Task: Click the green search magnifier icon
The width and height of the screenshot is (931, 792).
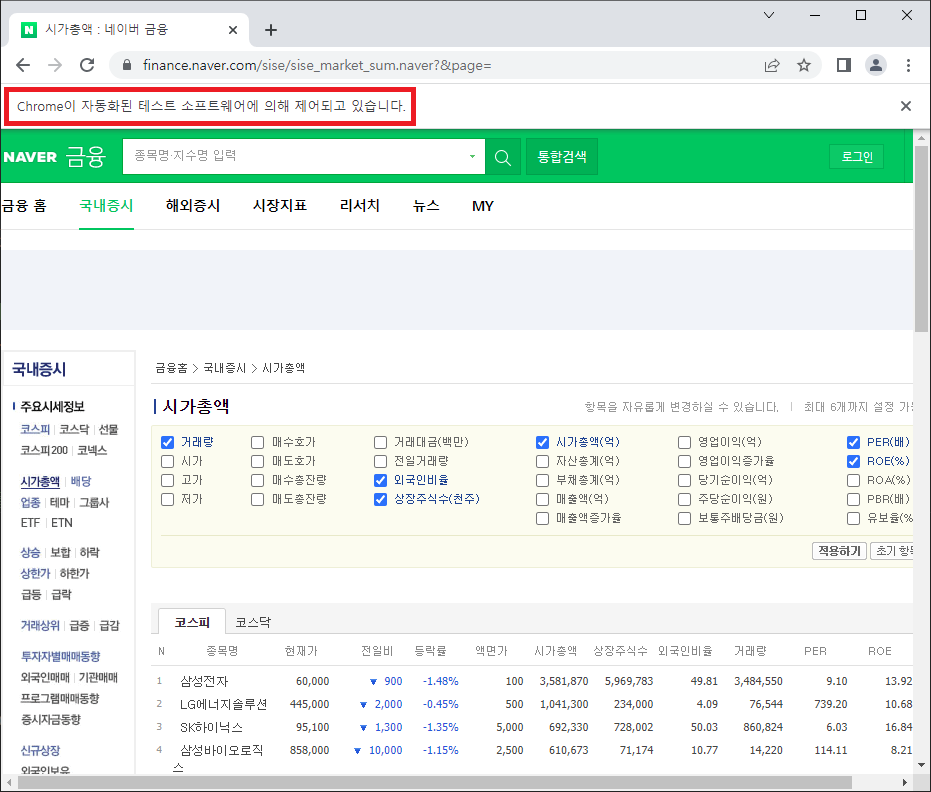Action: 503,157
